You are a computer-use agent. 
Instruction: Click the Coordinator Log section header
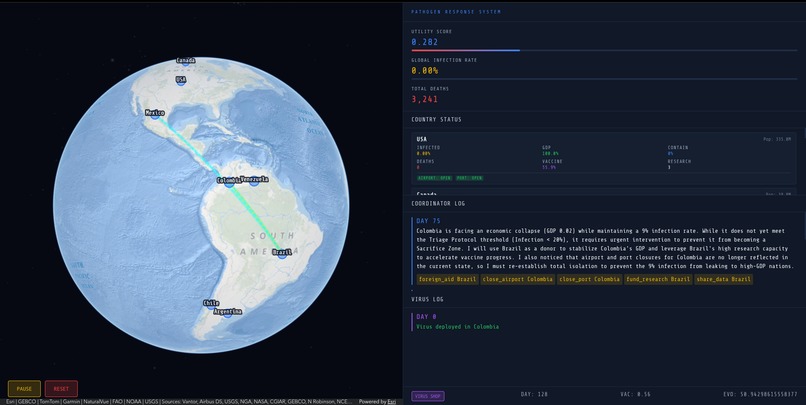[438, 204]
